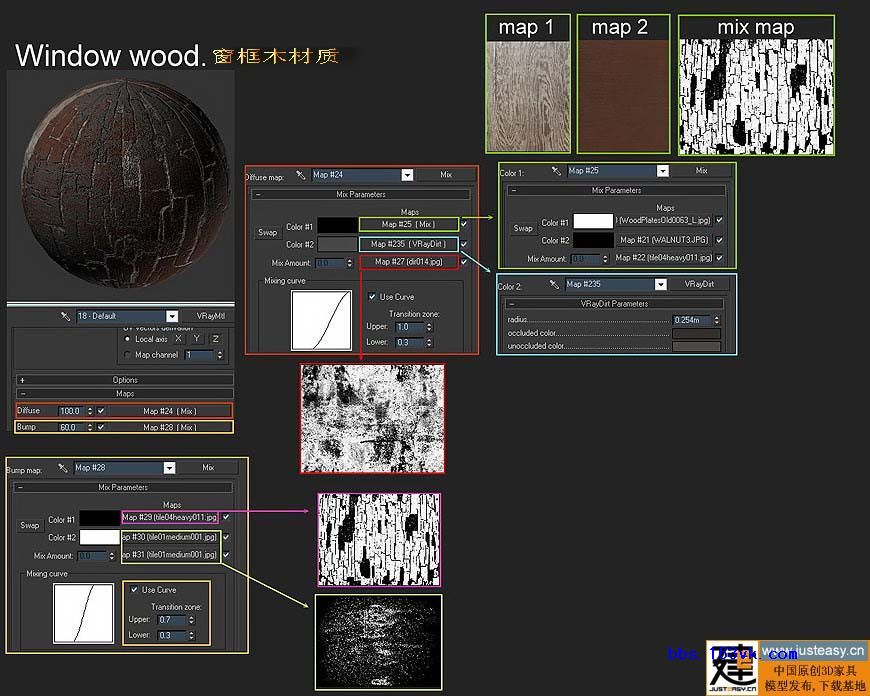Click the material preview sphere

[124, 183]
